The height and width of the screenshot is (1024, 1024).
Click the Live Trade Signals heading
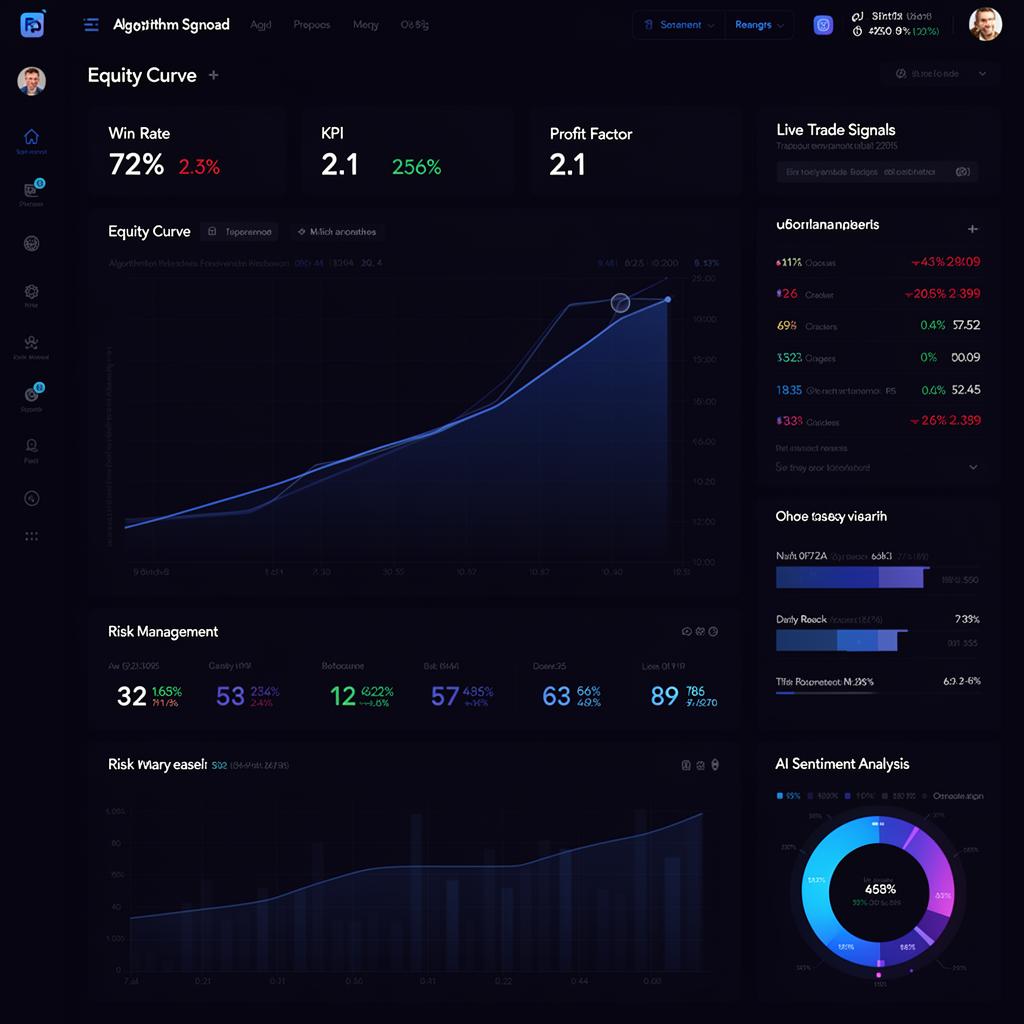click(835, 129)
